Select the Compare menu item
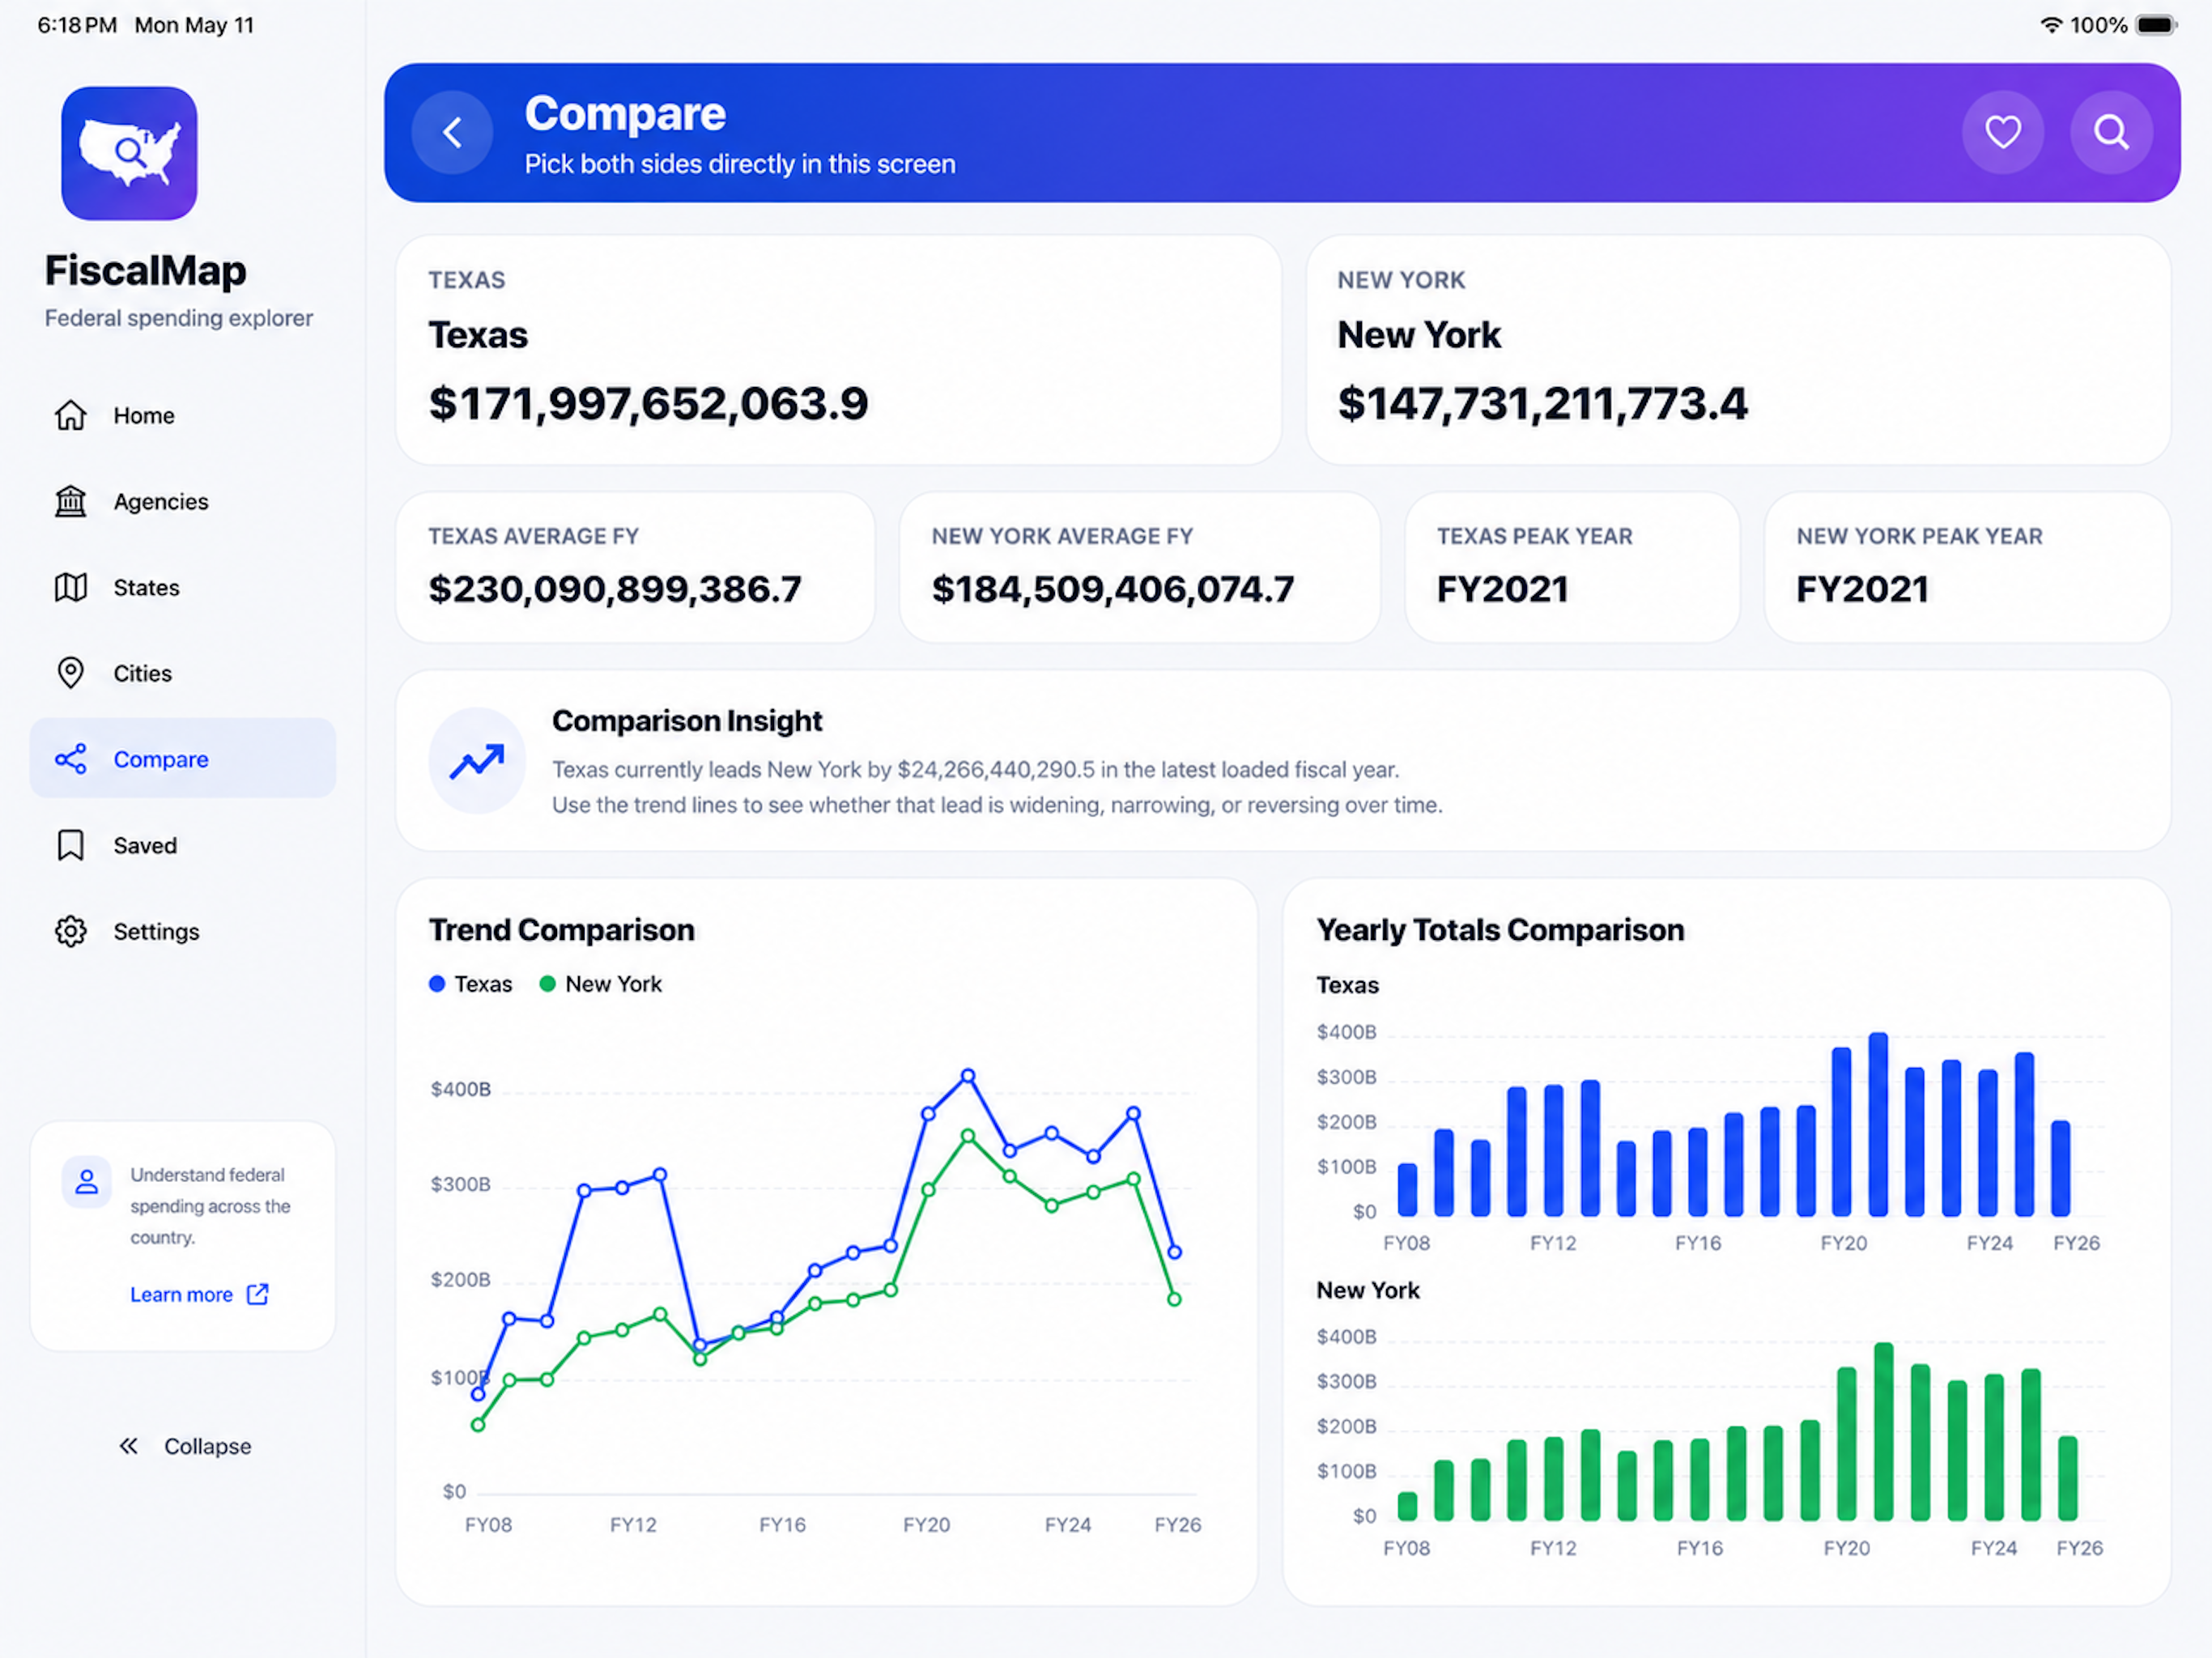This screenshot has height=1658, width=2212. 183,758
